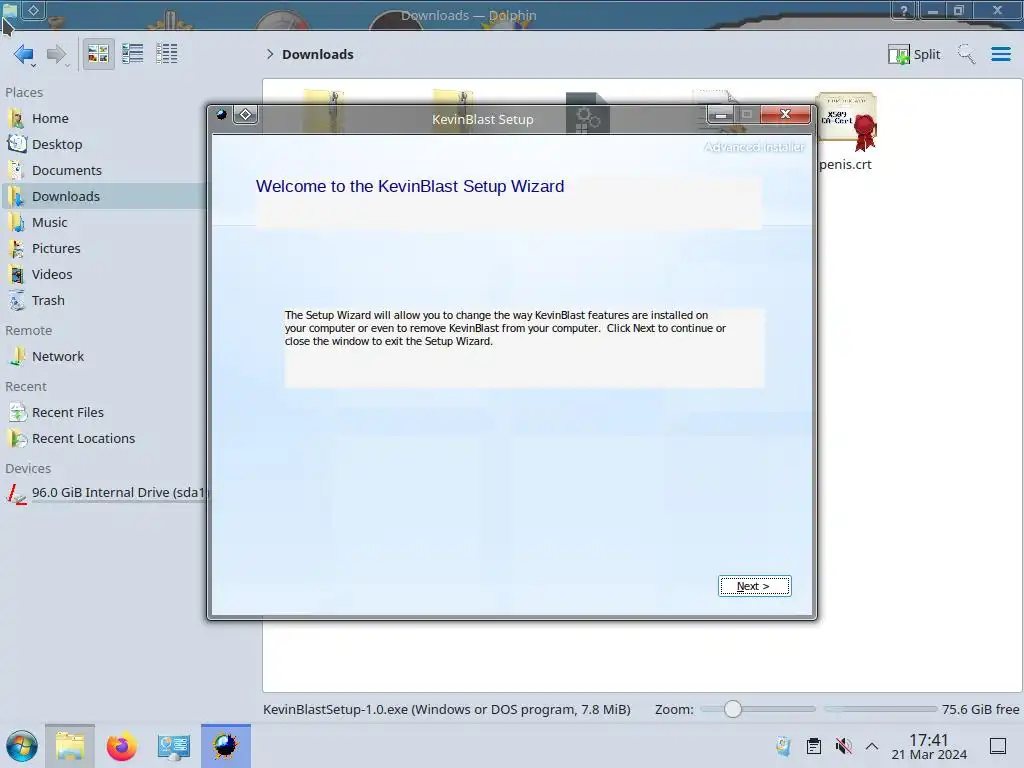The width and height of the screenshot is (1024, 768).
Task: Open Home in Places panel
Action: 104,118
